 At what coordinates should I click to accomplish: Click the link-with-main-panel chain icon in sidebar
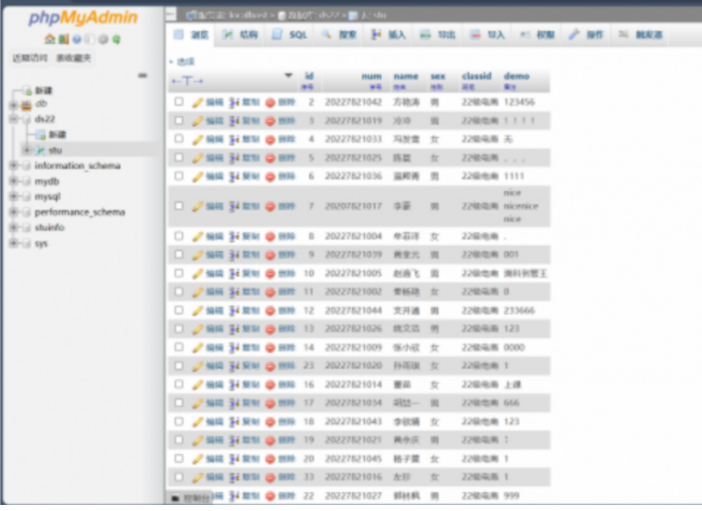coord(142,75)
